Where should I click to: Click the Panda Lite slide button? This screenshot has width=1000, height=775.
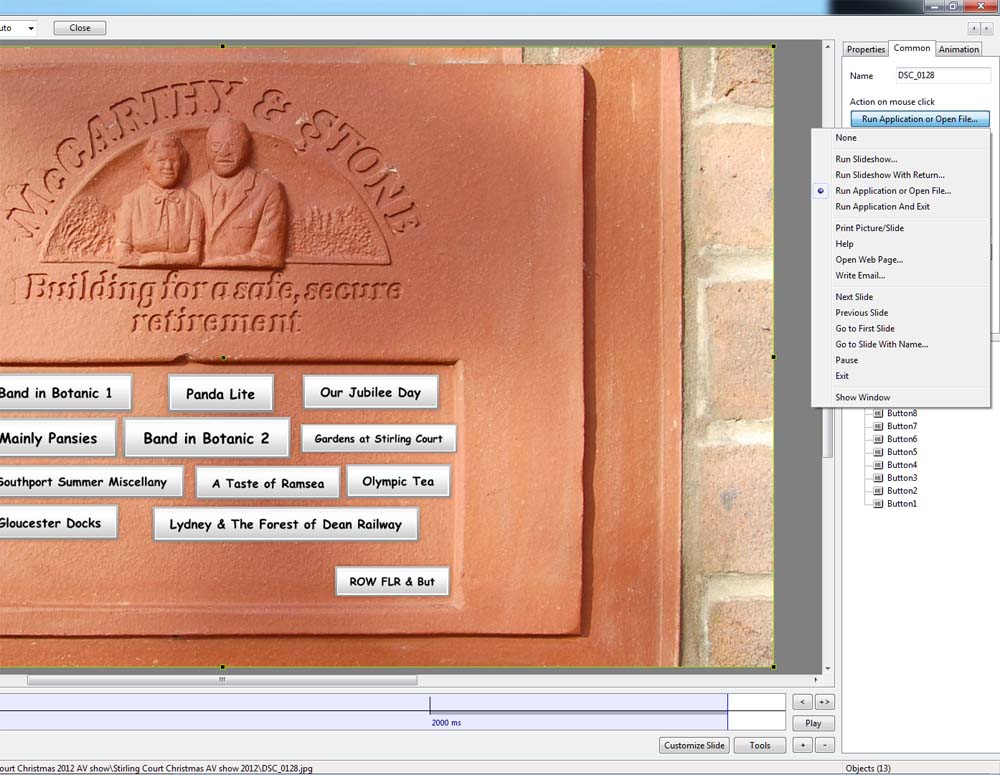tap(221, 393)
